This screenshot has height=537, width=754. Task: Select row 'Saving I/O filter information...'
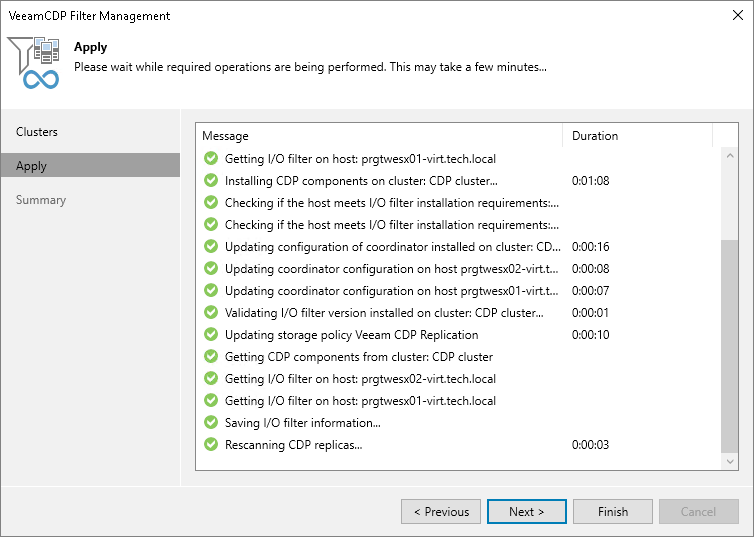(459, 423)
